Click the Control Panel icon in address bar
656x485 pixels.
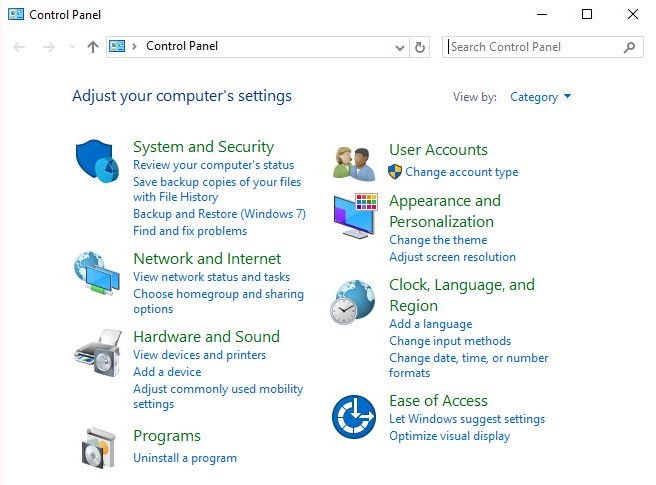pos(117,46)
